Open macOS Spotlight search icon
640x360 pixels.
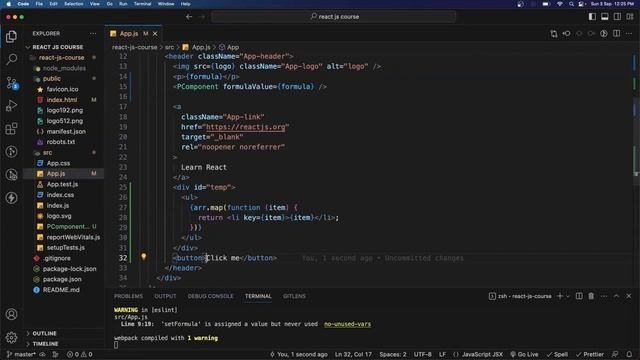[x=571, y=4]
